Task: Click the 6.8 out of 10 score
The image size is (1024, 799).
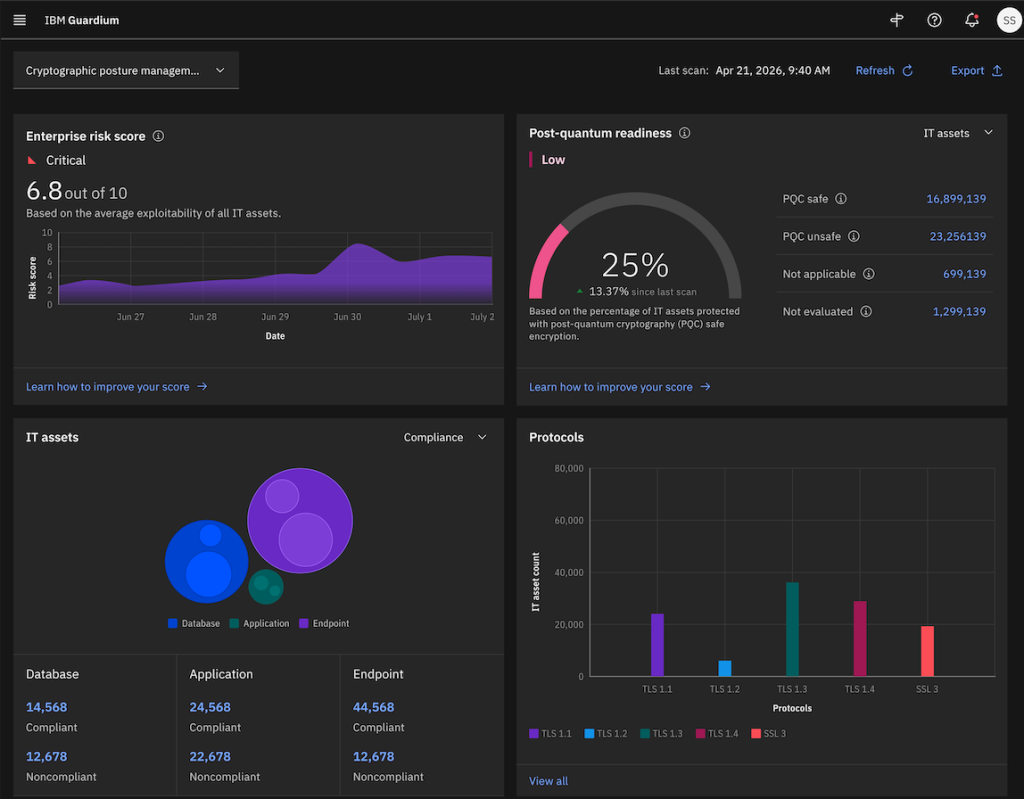Action: (x=76, y=191)
